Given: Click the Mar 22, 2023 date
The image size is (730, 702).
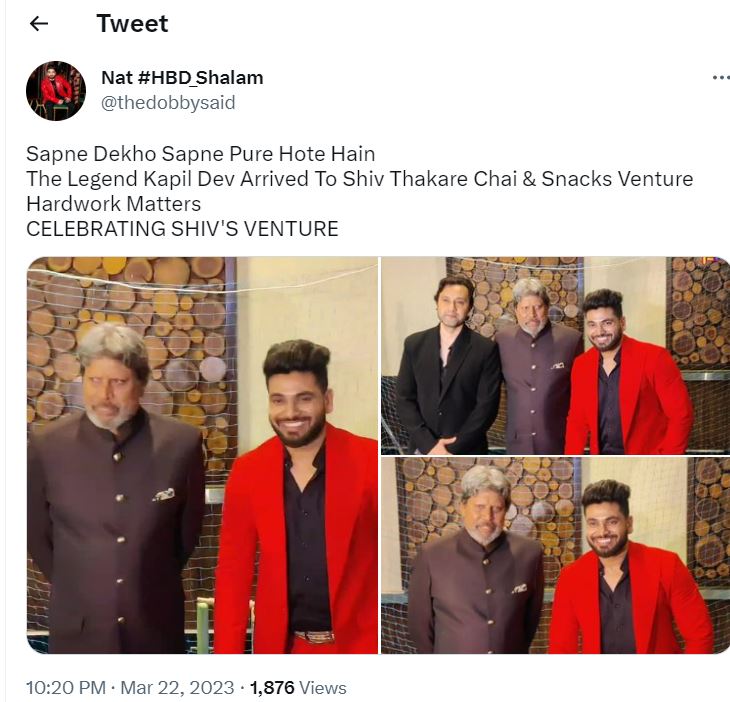Looking at the screenshot, I should pos(177,688).
